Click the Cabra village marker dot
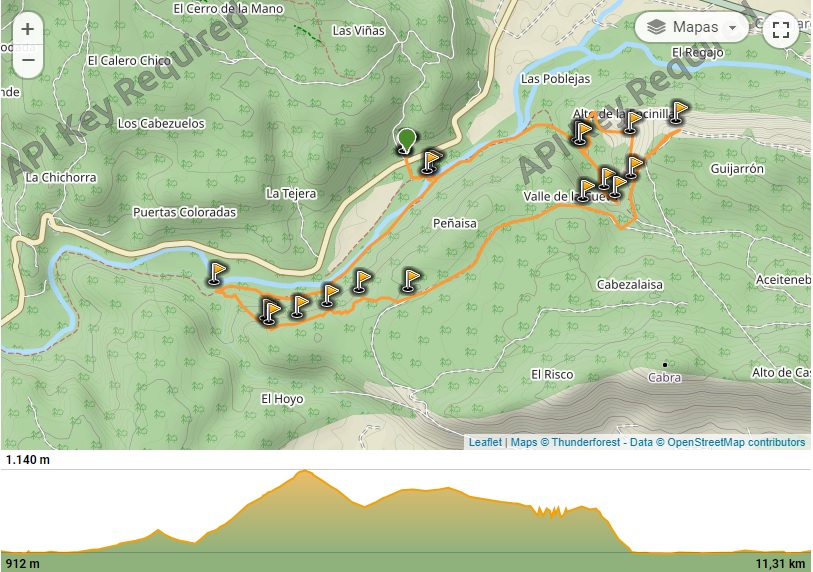This screenshot has width=813, height=572. (x=665, y=365)
